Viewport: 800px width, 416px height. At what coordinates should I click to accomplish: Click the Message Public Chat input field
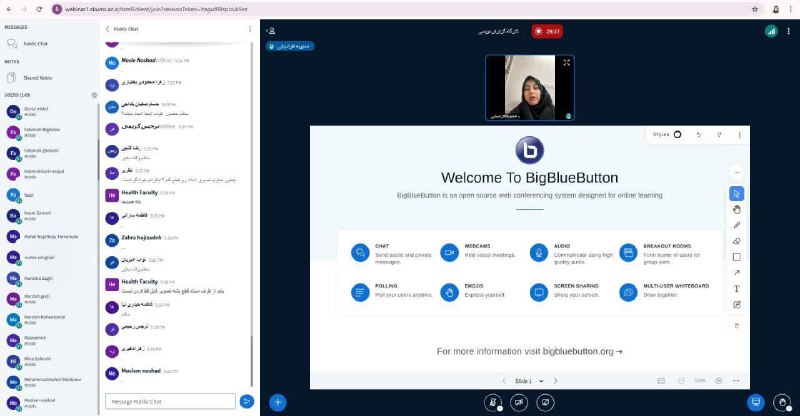point(170,402)
